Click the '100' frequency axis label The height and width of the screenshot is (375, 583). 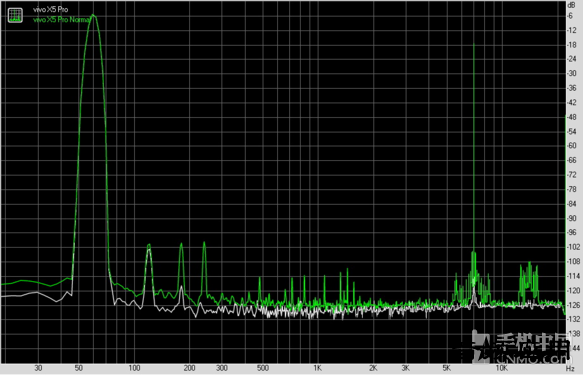point(134,368)
